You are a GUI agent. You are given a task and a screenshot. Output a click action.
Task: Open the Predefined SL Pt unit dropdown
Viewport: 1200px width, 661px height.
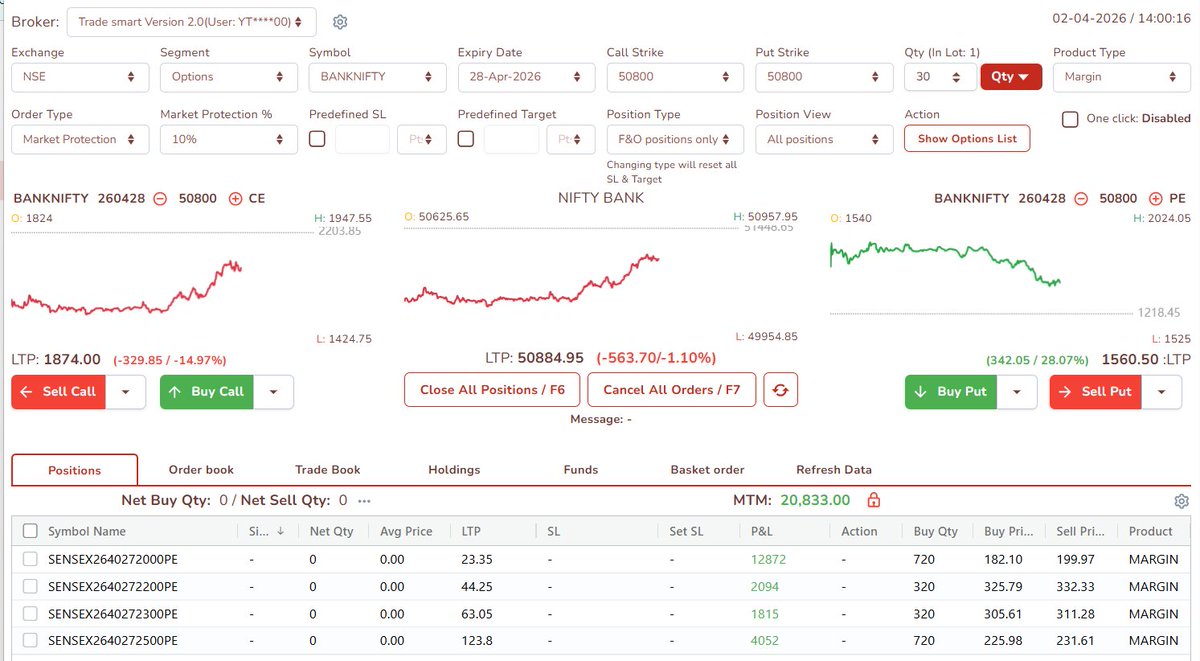(x=422, y=139)
